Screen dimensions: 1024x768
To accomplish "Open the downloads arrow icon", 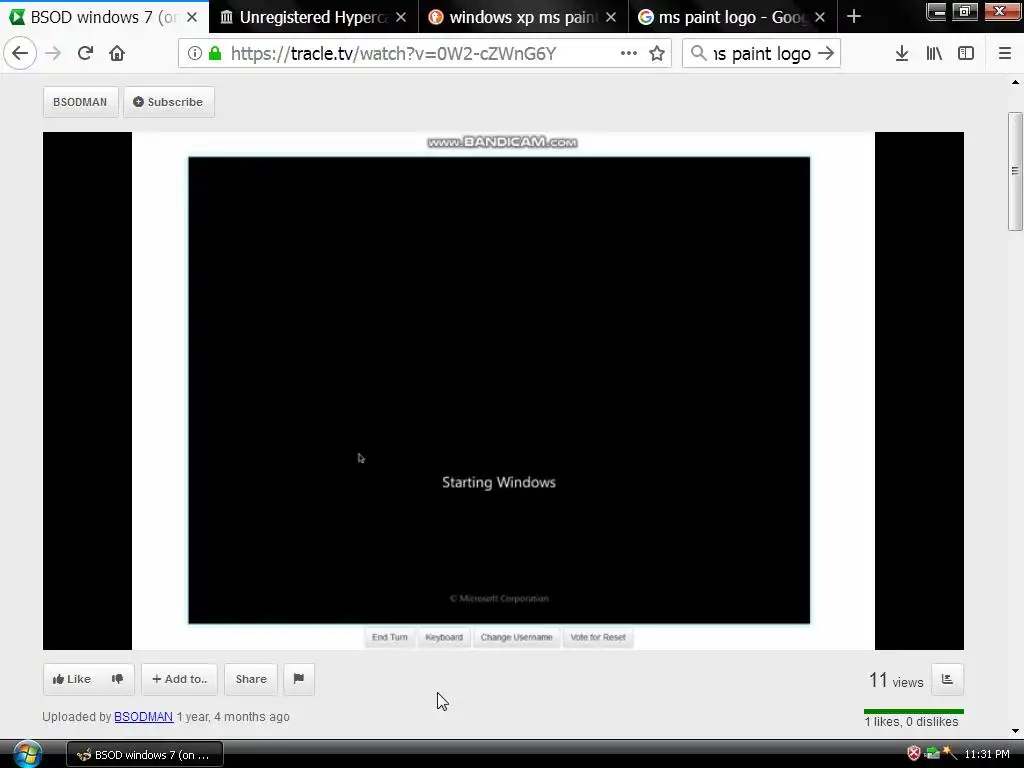I will point(902,54).
